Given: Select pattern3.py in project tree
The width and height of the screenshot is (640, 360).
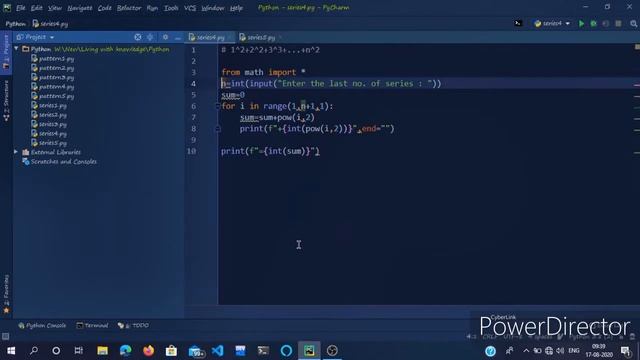Looking at the screenshot, I should click(53, 77).
